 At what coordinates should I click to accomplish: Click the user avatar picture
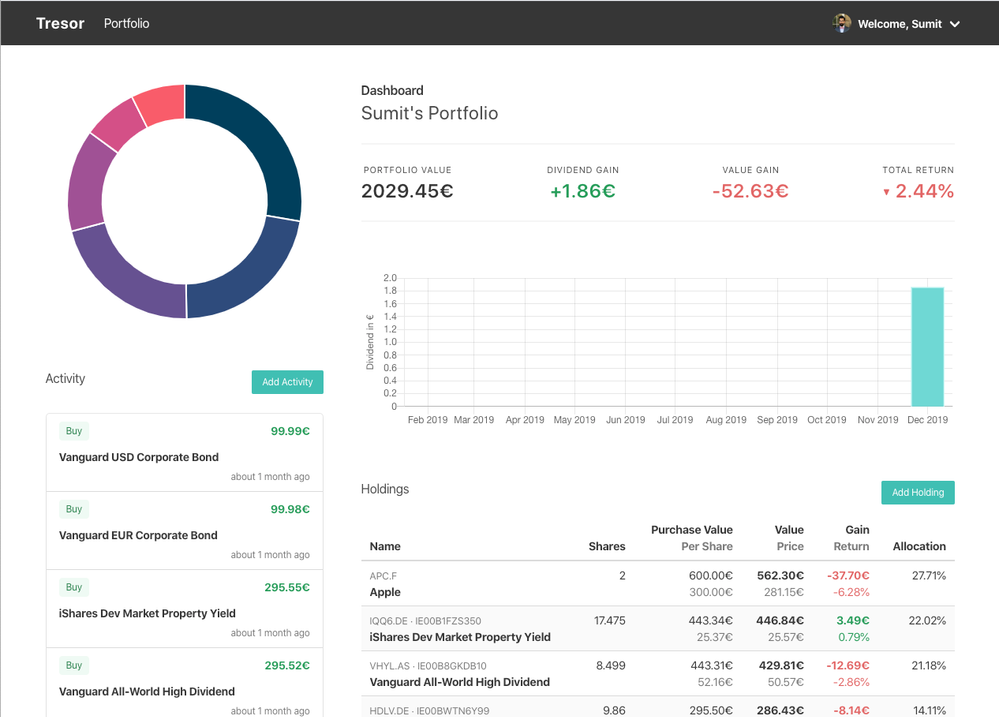click(842, 23)
